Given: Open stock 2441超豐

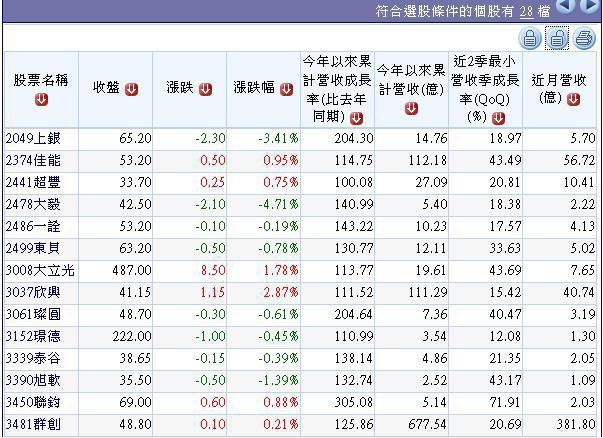Looking at the screenshot, I should pos(33,182).
